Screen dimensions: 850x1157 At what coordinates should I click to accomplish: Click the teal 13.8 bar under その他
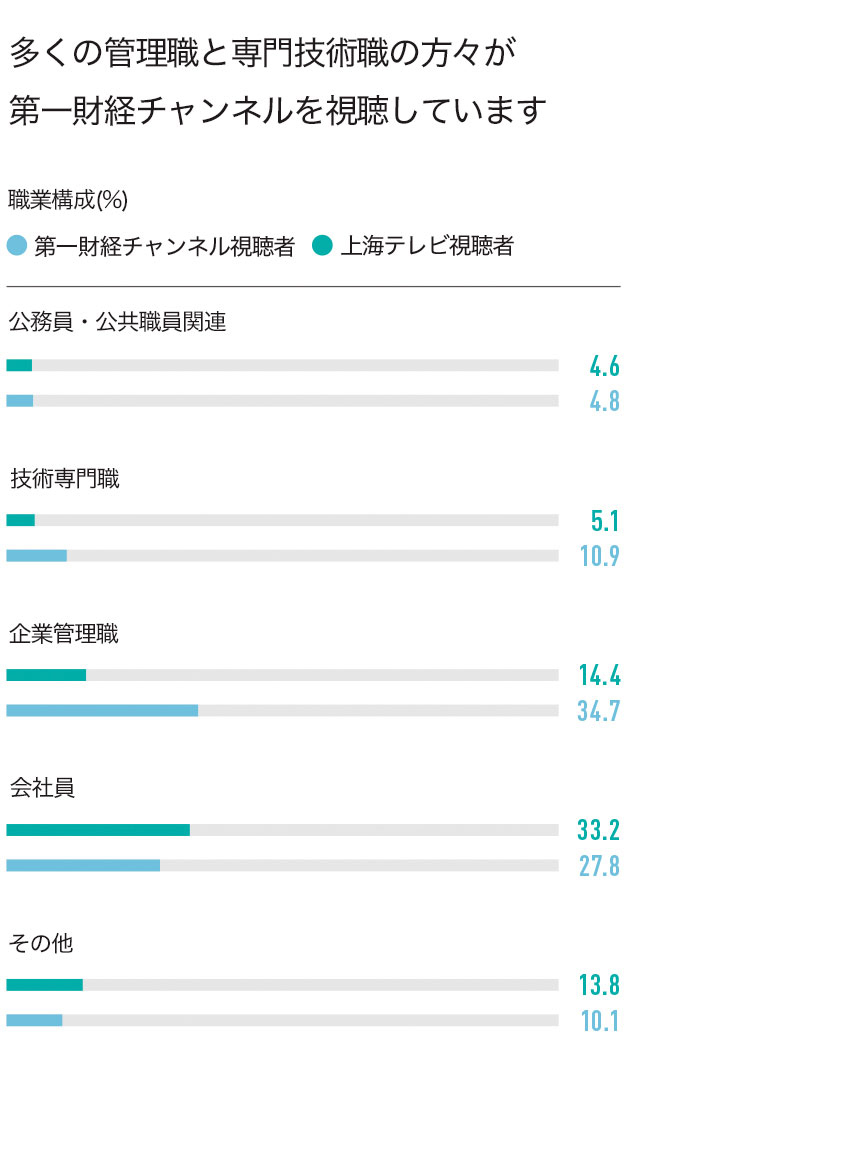45,985
